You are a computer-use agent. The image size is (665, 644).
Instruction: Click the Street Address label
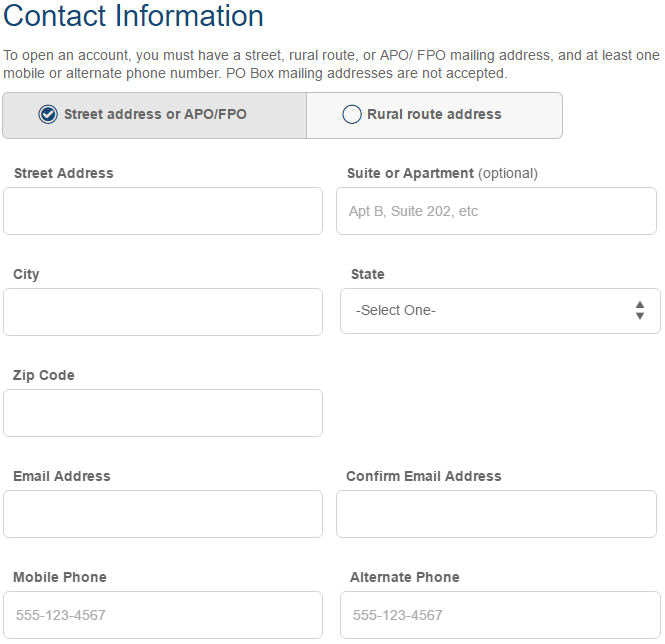tap(64, 173)
